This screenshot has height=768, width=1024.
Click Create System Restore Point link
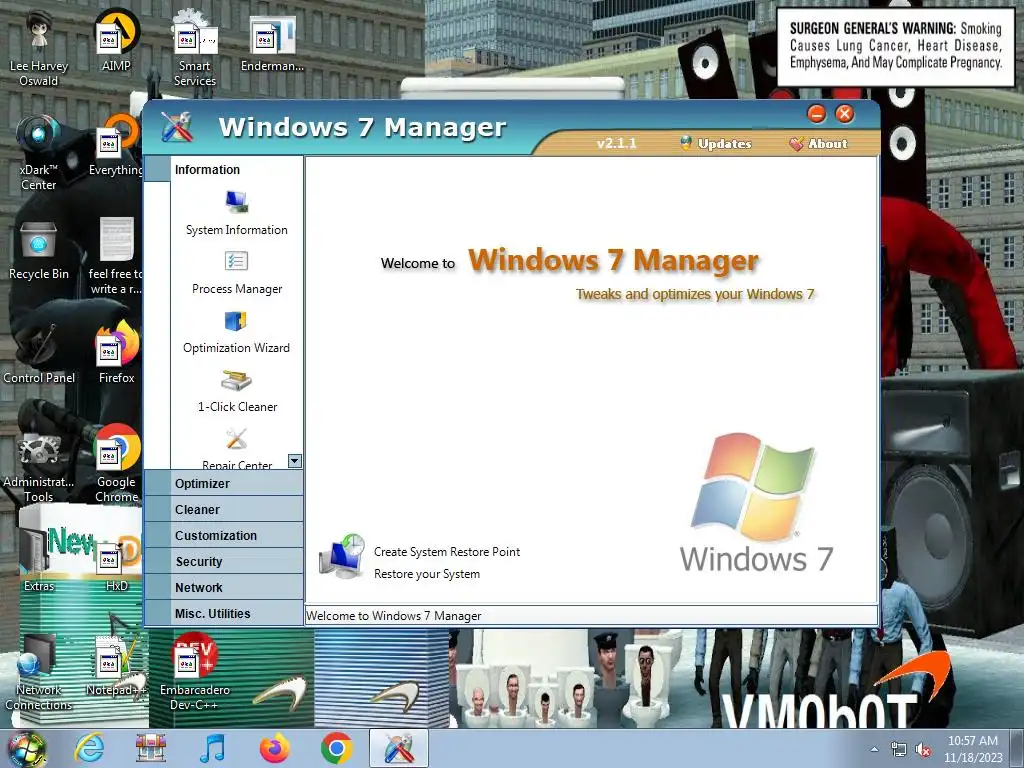click(x=447, y=552)
